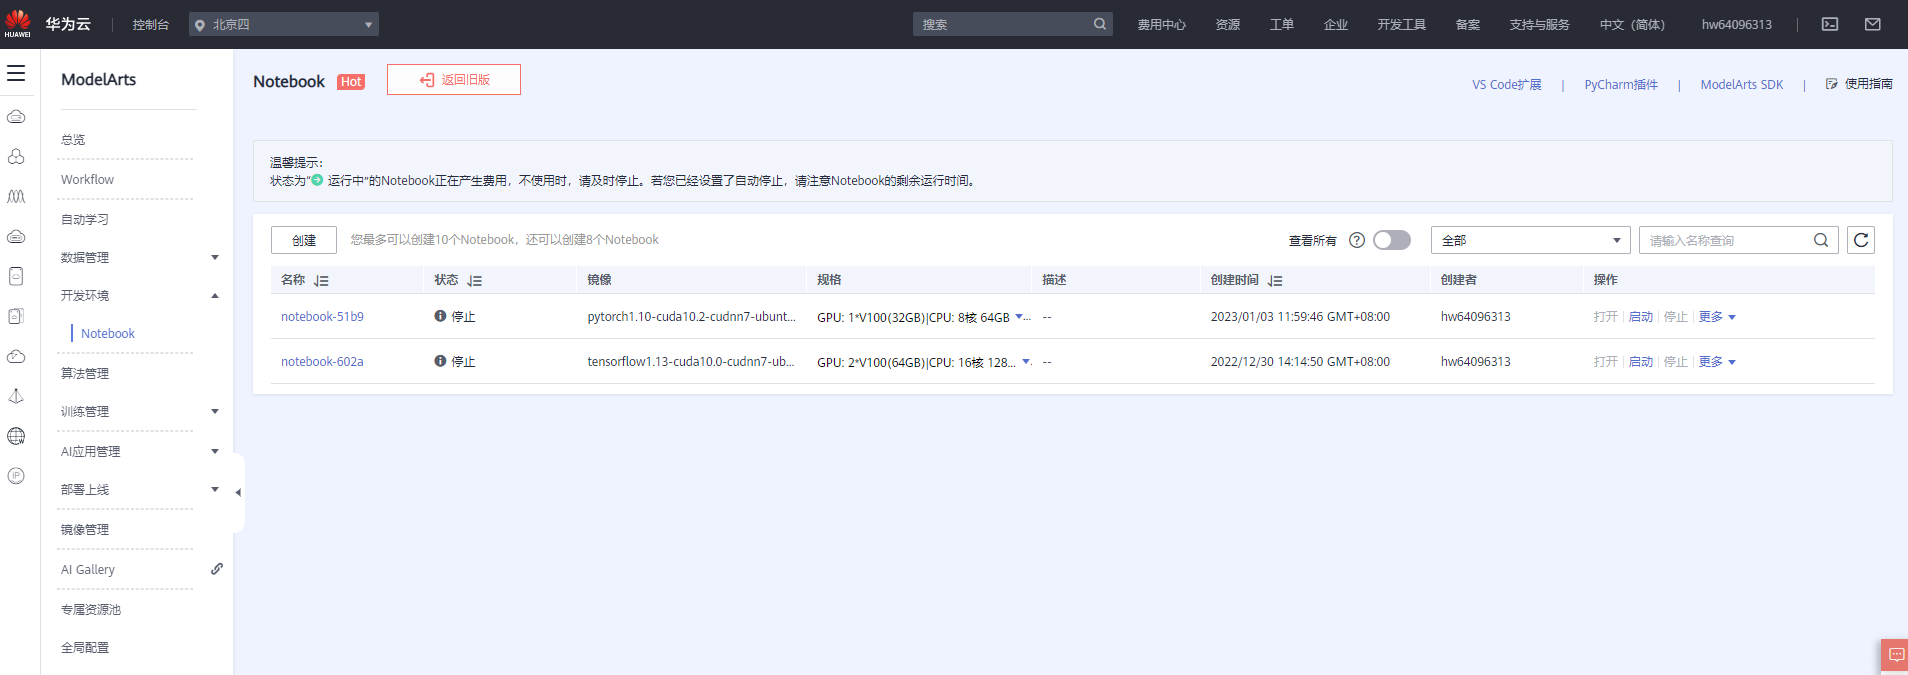Click the document icon in left rail
Screen dimensions: 1908x675
pos(16,276)
